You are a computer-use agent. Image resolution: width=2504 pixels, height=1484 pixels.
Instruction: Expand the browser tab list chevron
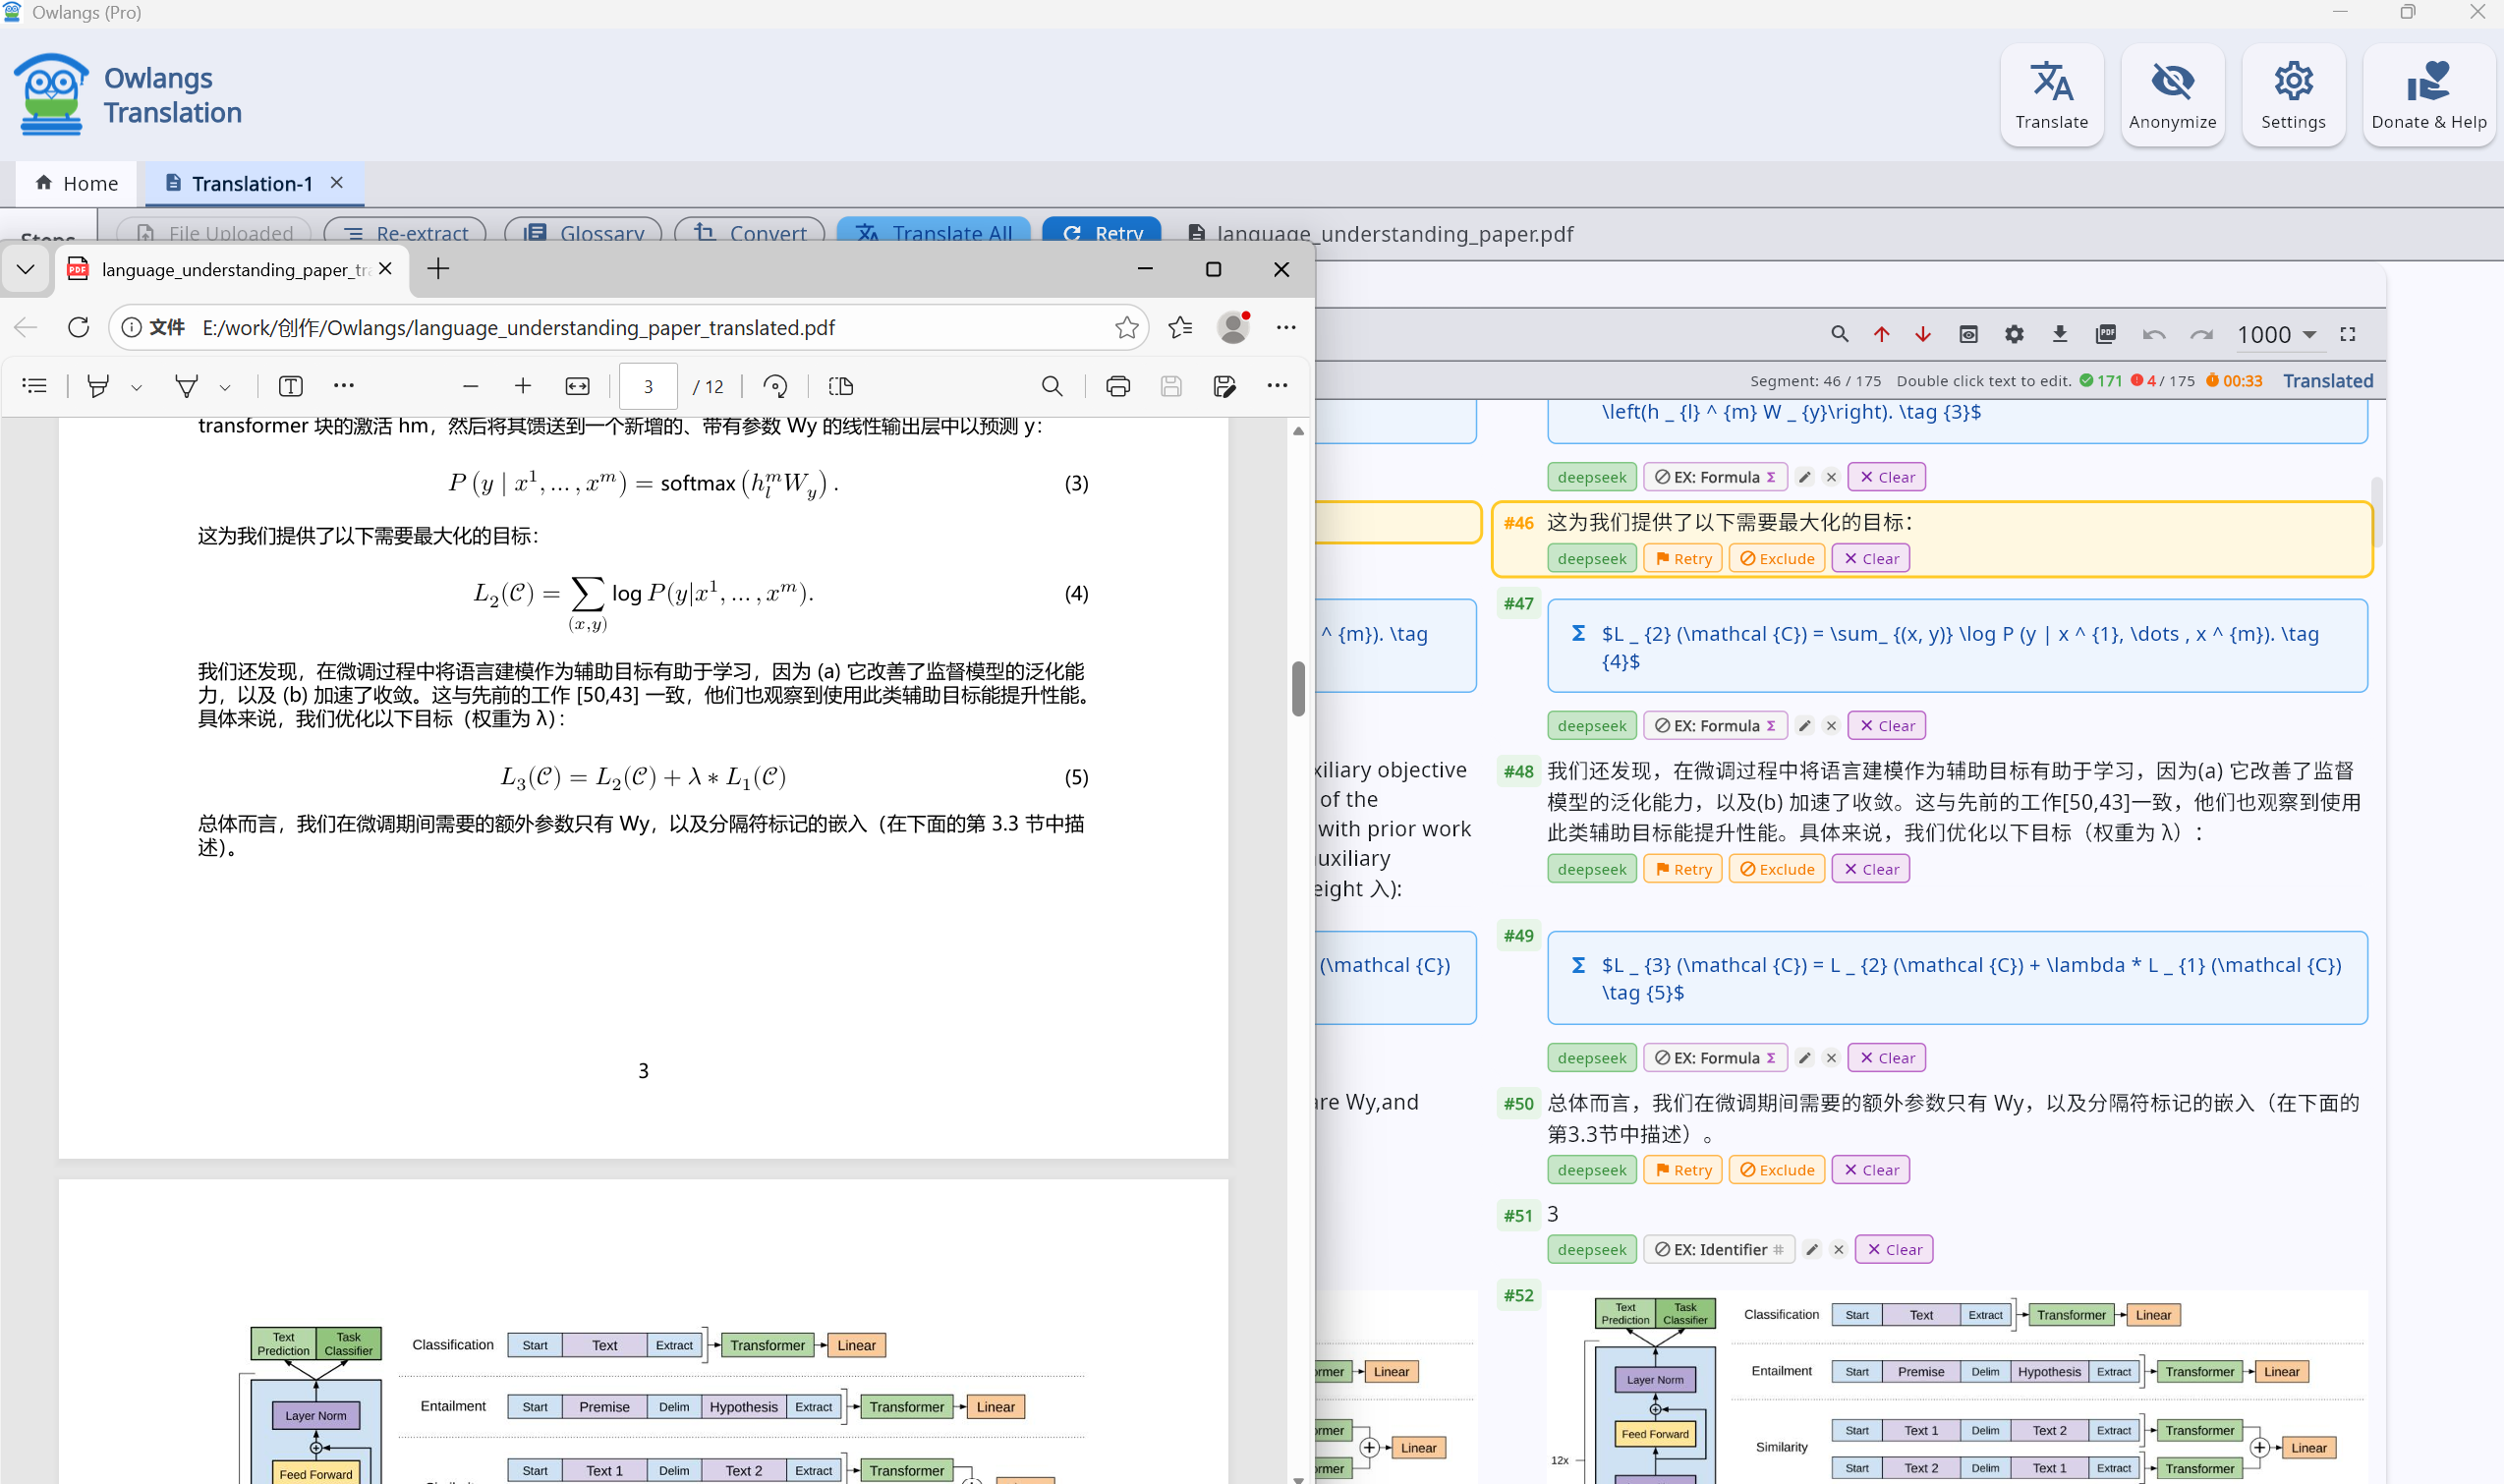point(26,269)
